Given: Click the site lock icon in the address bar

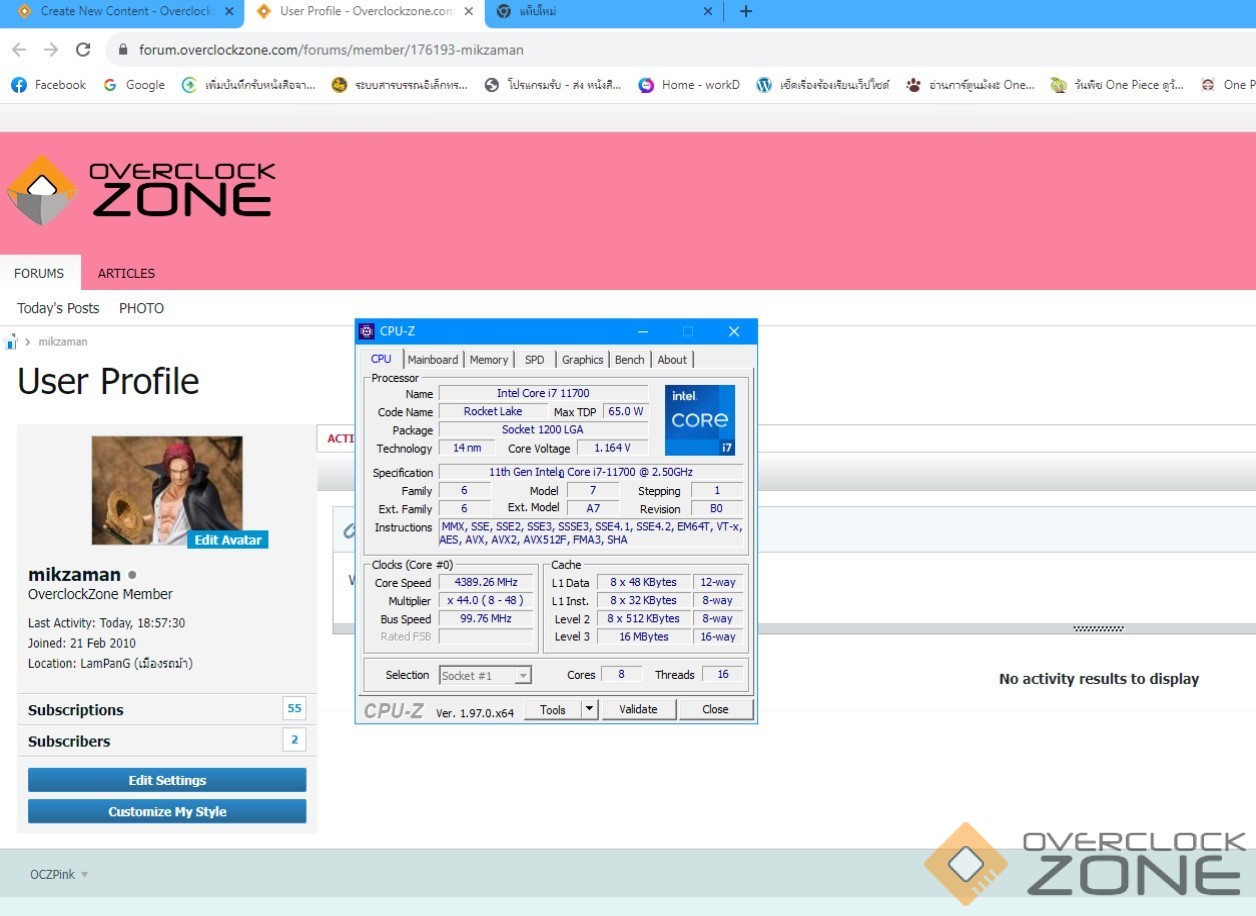Looking at the screenshot, I should (123, 50).
